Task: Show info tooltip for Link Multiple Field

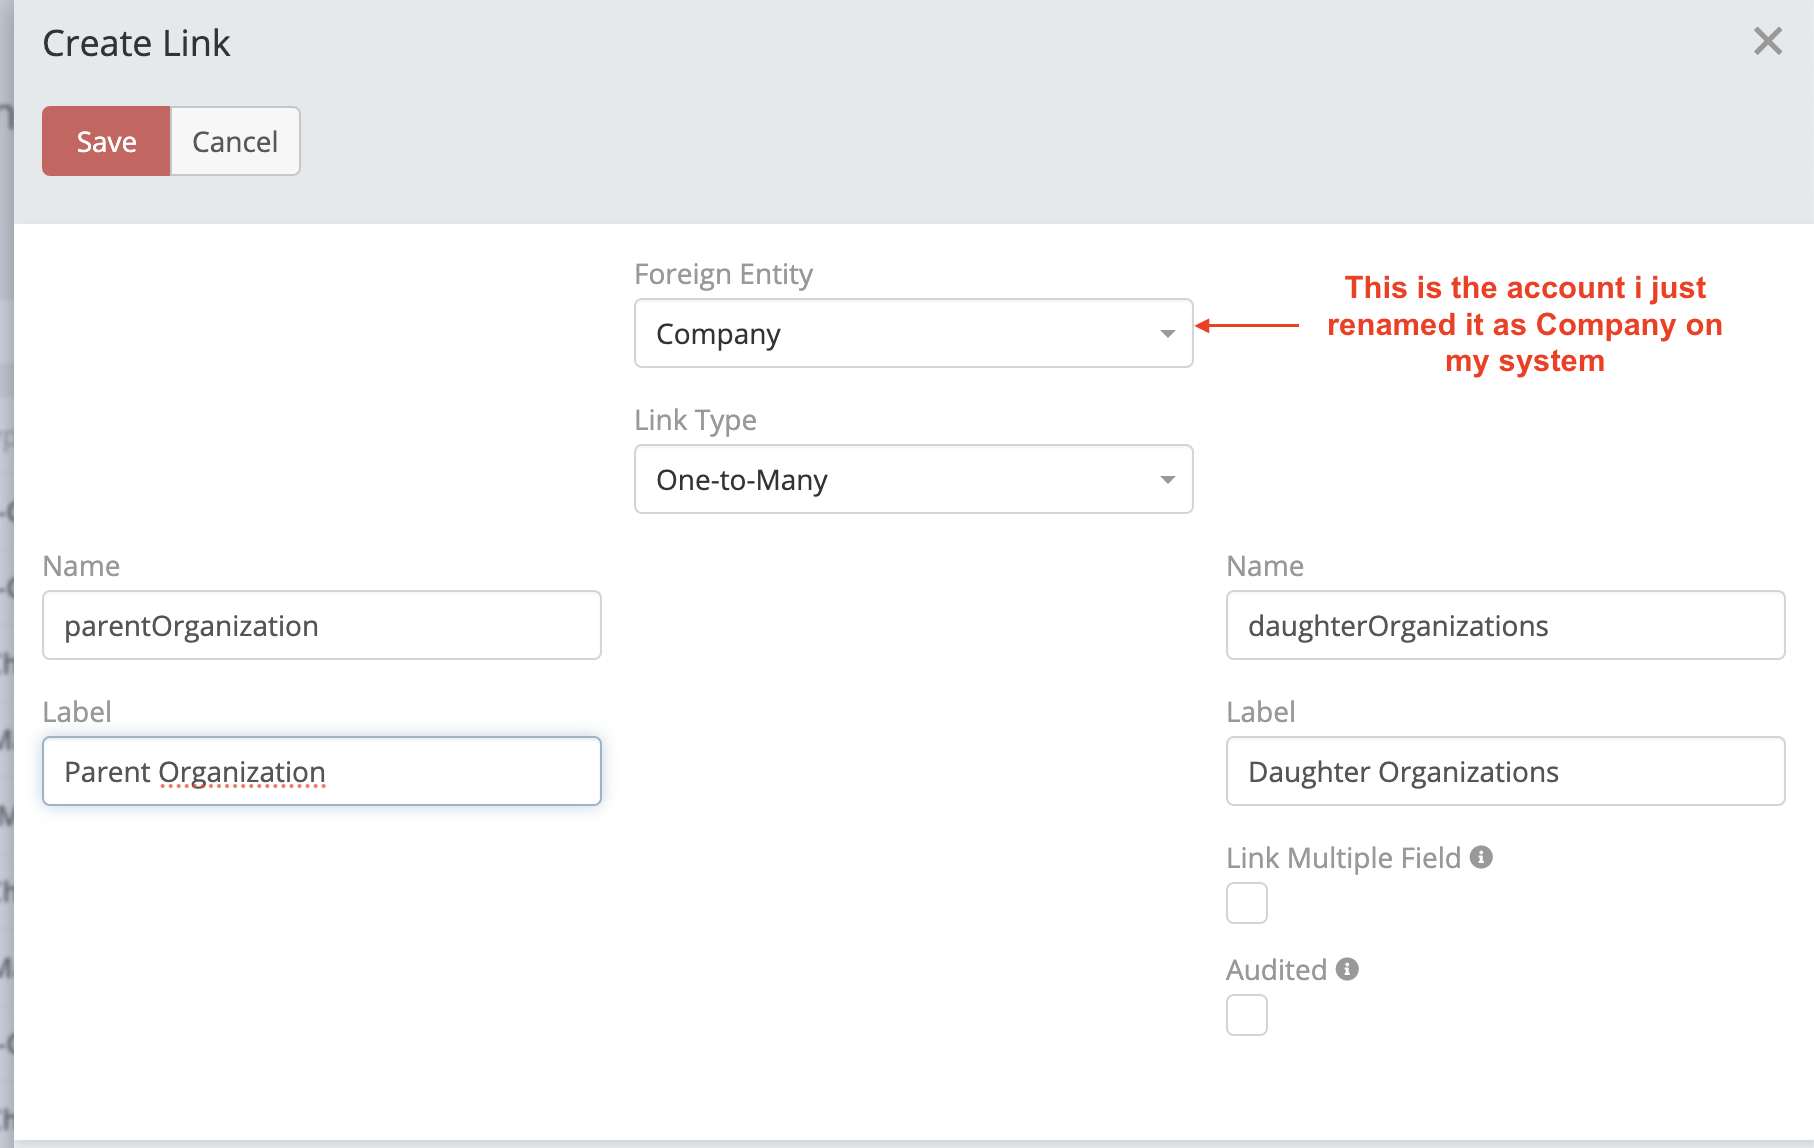Action: (1481, 857)
